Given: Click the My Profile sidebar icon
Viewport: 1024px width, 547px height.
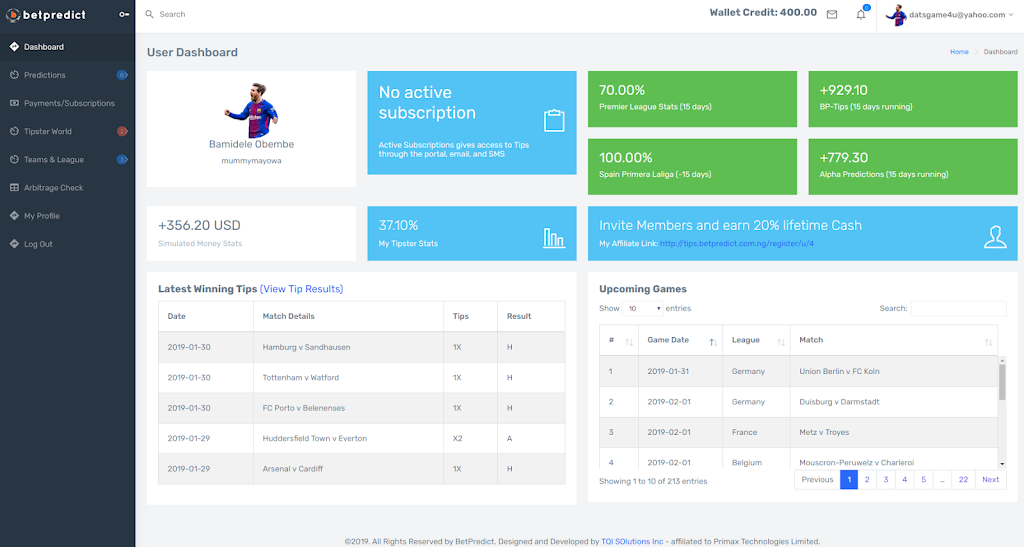Looking at the screenshot, I should [x=14, y=215].
